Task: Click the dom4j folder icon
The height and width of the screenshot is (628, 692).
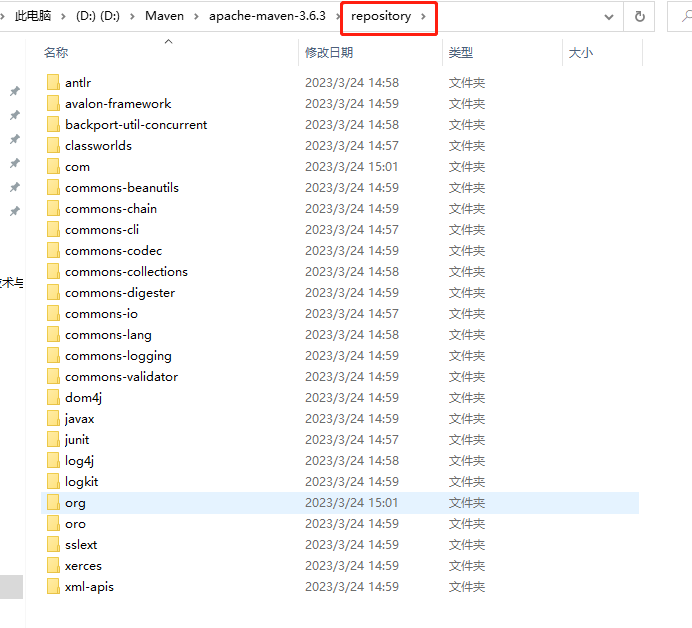Action: [53, 397]
